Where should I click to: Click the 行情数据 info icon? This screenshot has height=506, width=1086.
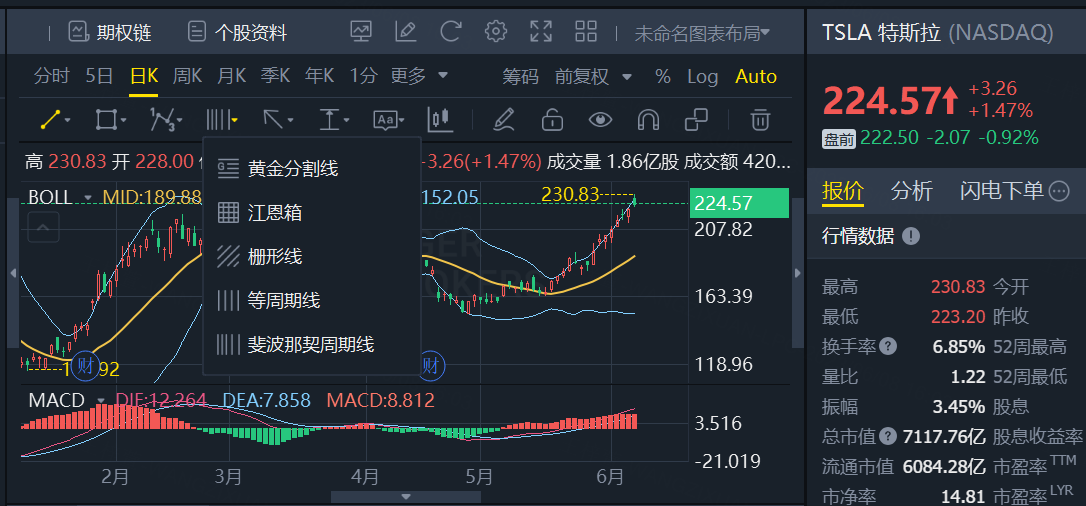tap(911, 237)
